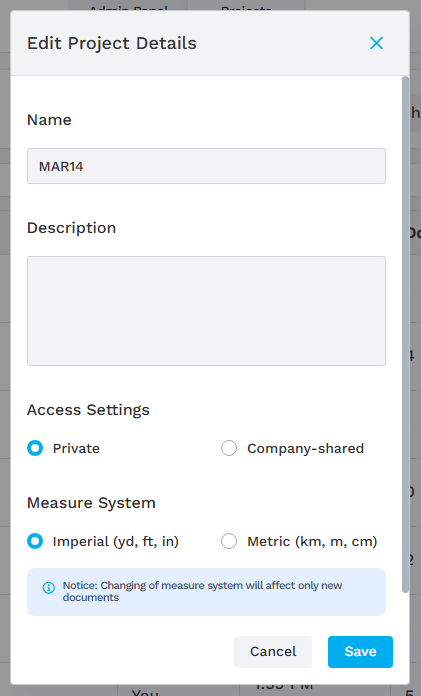
Task: Cancel editing the project details
Action: point(273,652)
